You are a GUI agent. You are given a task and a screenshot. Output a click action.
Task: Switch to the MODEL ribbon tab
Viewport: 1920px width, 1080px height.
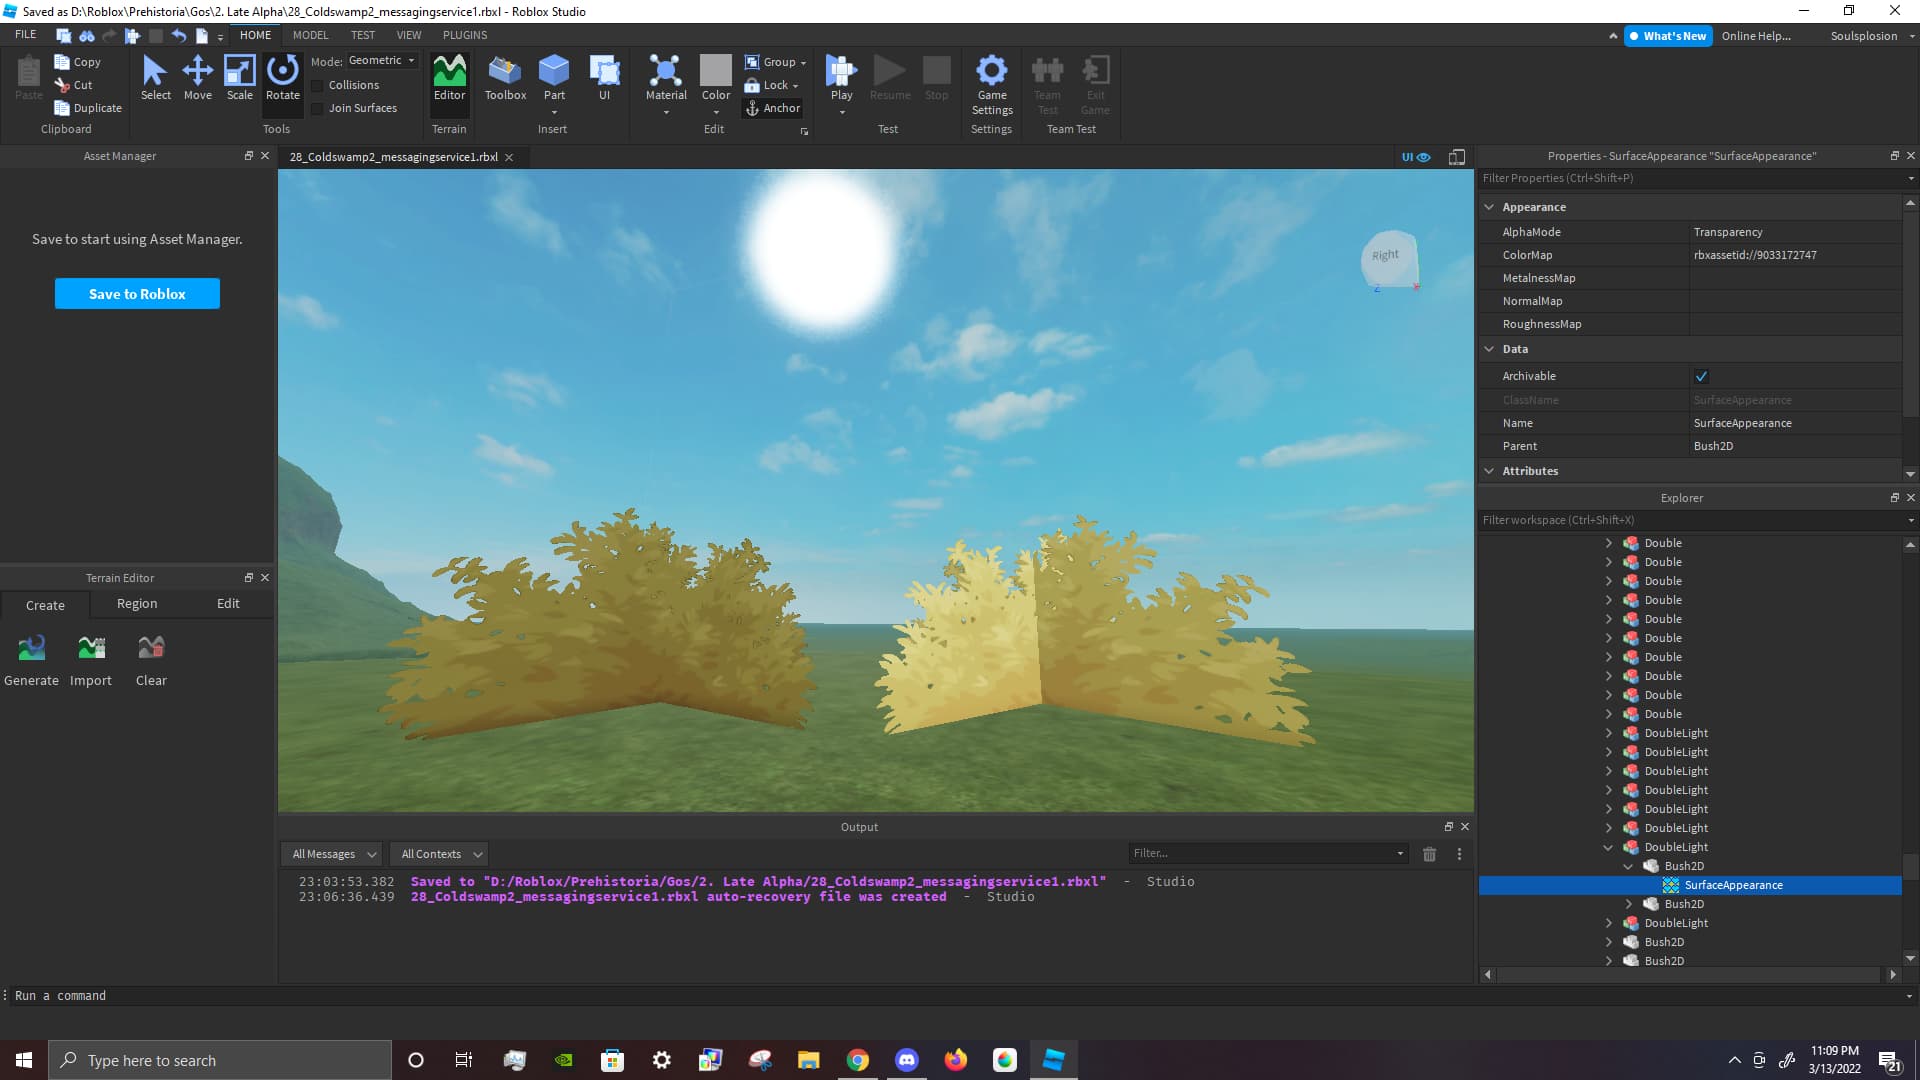310,35
